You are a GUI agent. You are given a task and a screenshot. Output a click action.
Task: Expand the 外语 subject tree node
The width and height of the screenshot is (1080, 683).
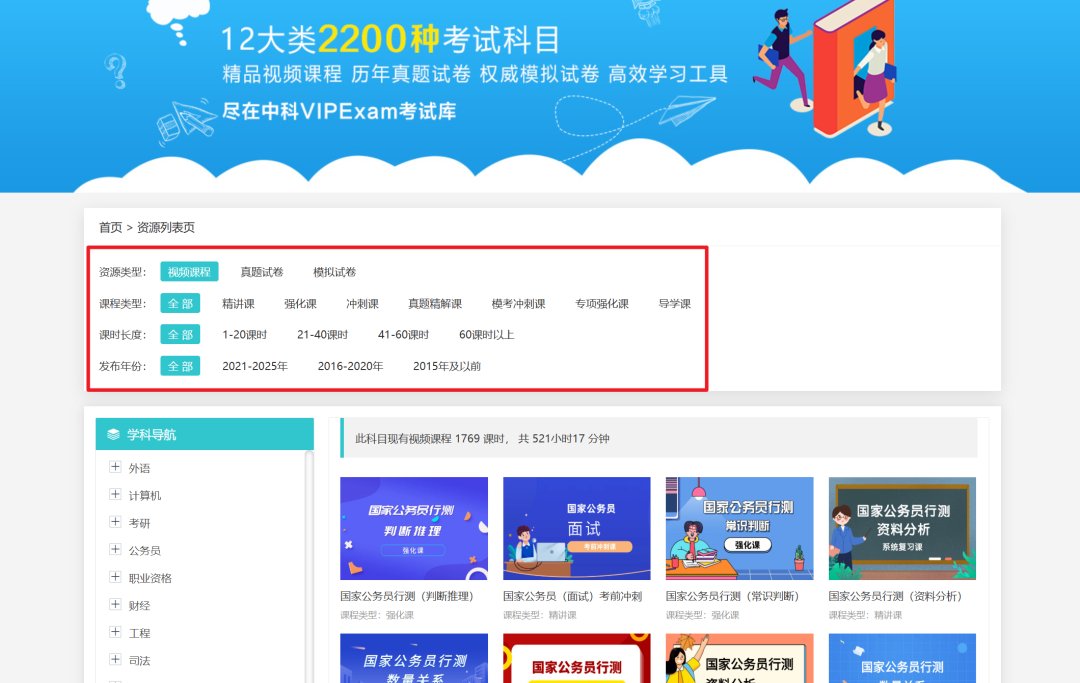tap(115, 467)
